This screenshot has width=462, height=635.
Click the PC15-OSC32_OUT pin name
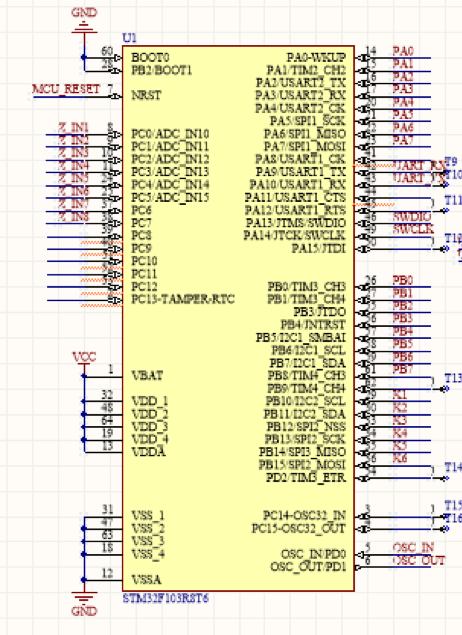tap(299, 528)
